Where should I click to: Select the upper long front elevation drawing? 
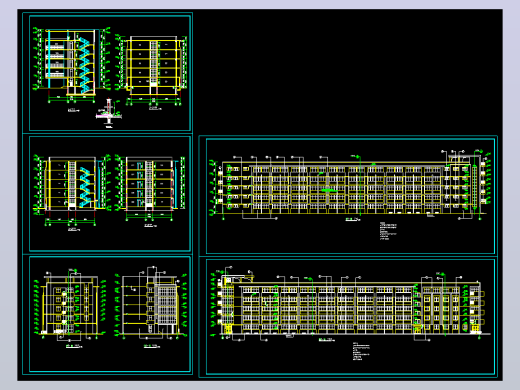350,185
